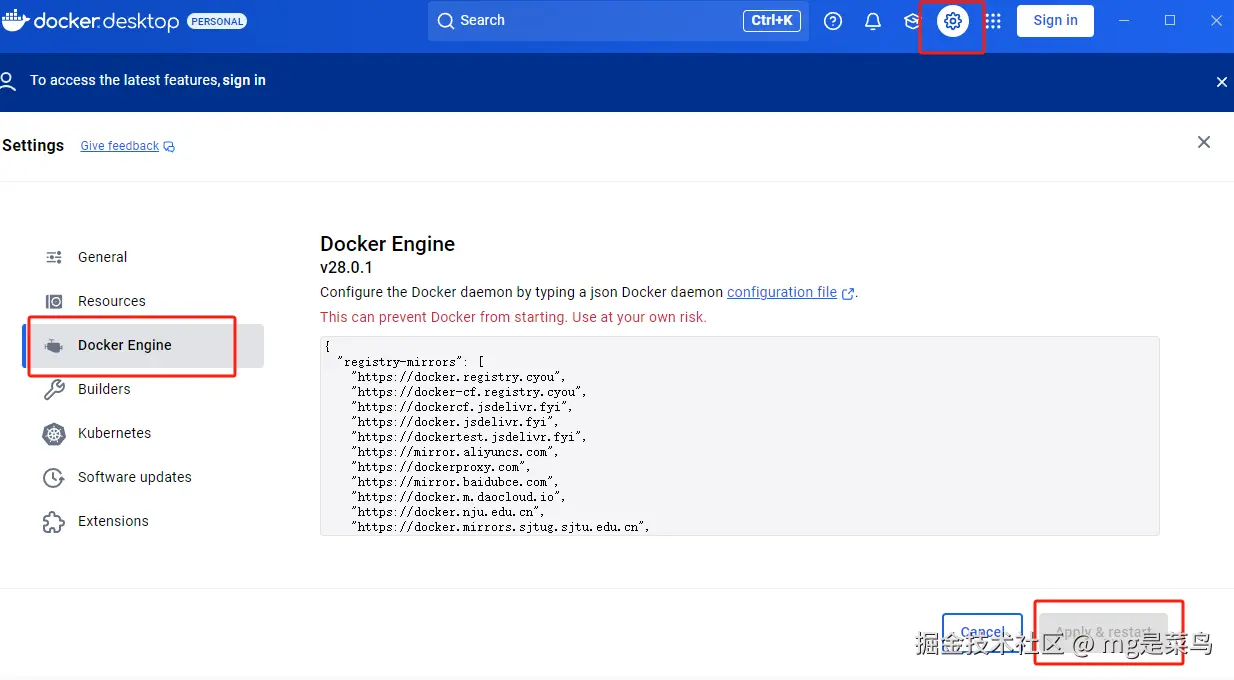Click the Builders wrench icon
Image resolution: width=1234 pixels, height=680 pixels.
click(54, 389)
